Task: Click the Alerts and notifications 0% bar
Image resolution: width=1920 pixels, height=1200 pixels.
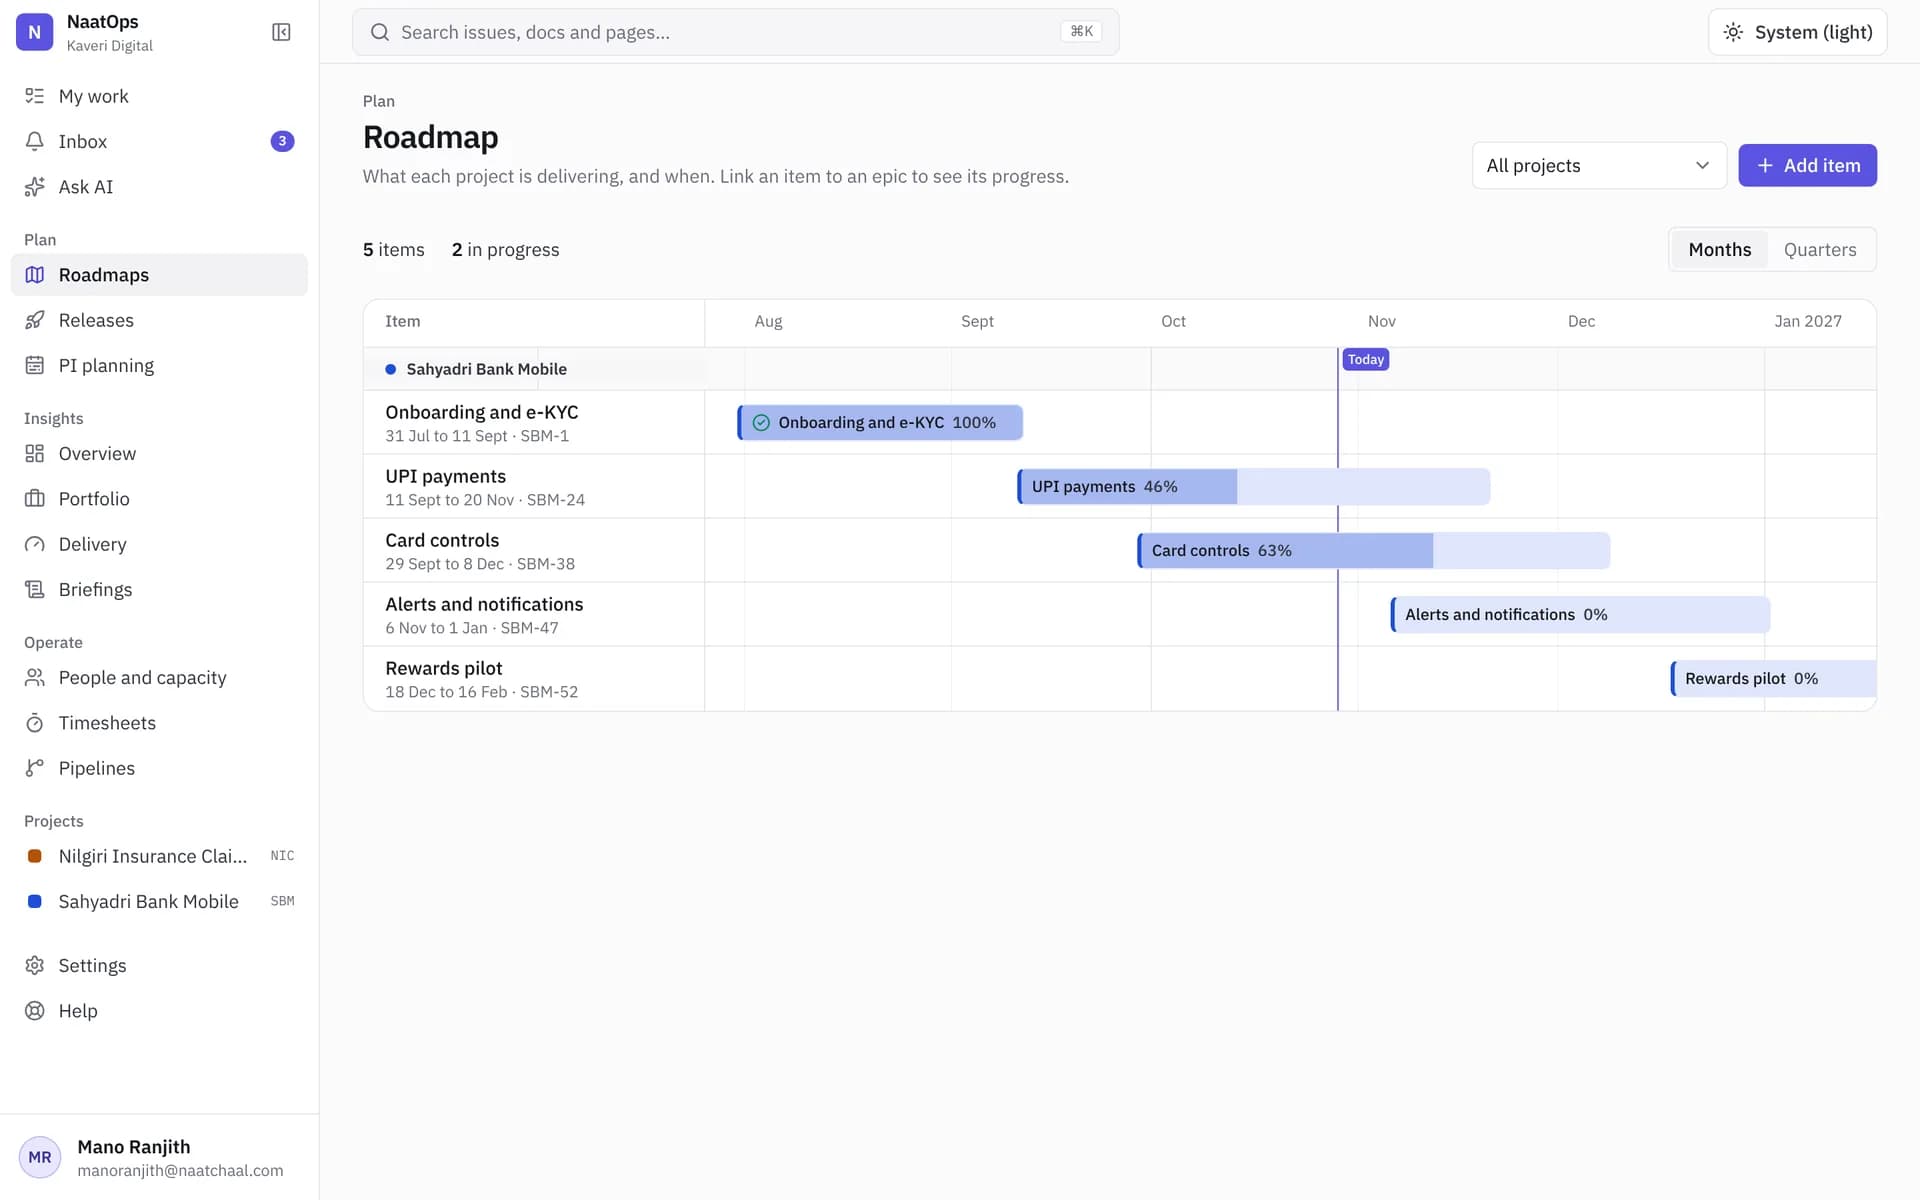Action: 1580,614
